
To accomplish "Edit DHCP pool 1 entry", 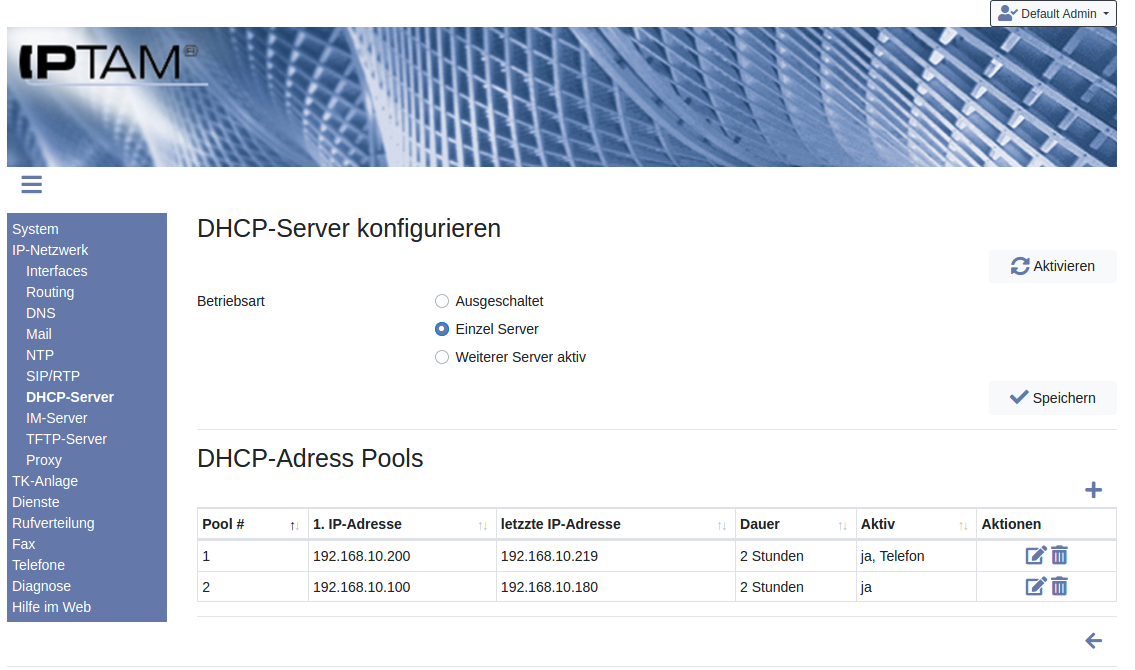I will (x=1036, y=556).
